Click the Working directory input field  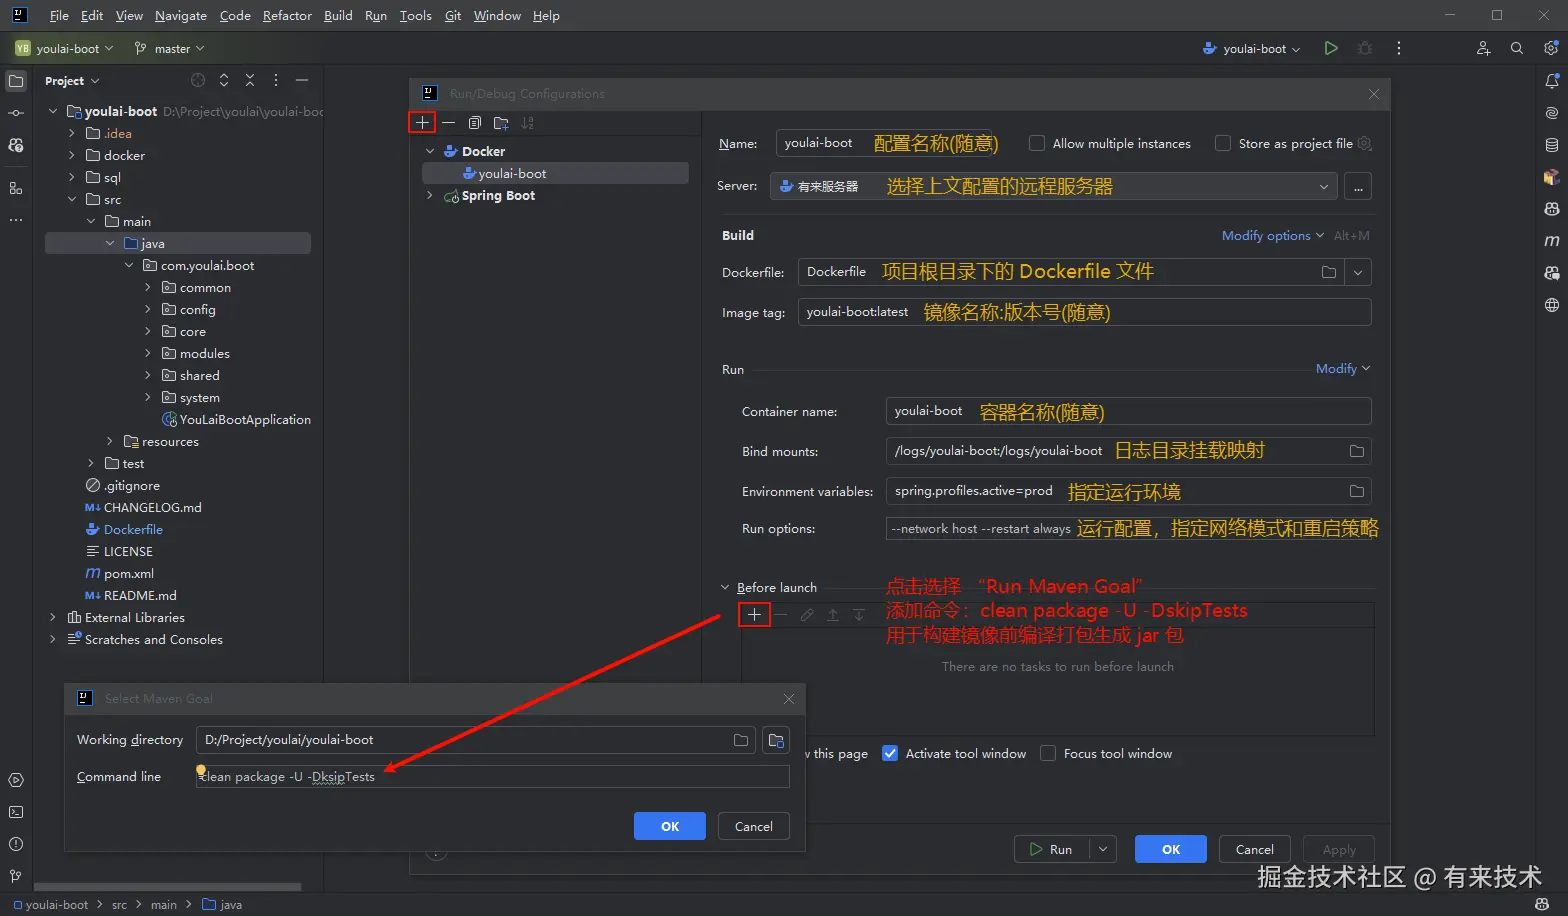(x=478, y=740)
